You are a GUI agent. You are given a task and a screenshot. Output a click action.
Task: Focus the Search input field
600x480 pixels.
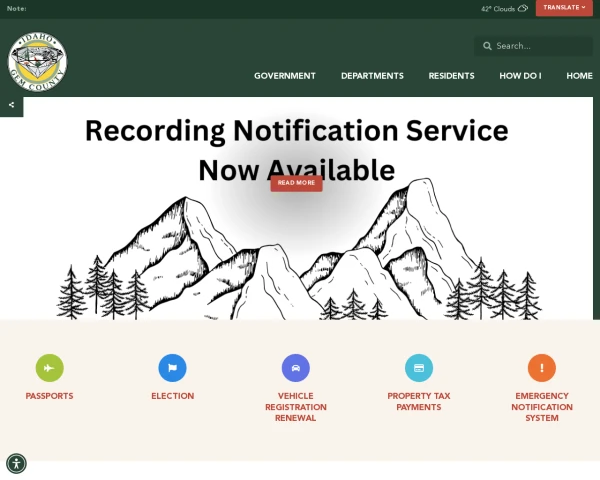(533, 46)
